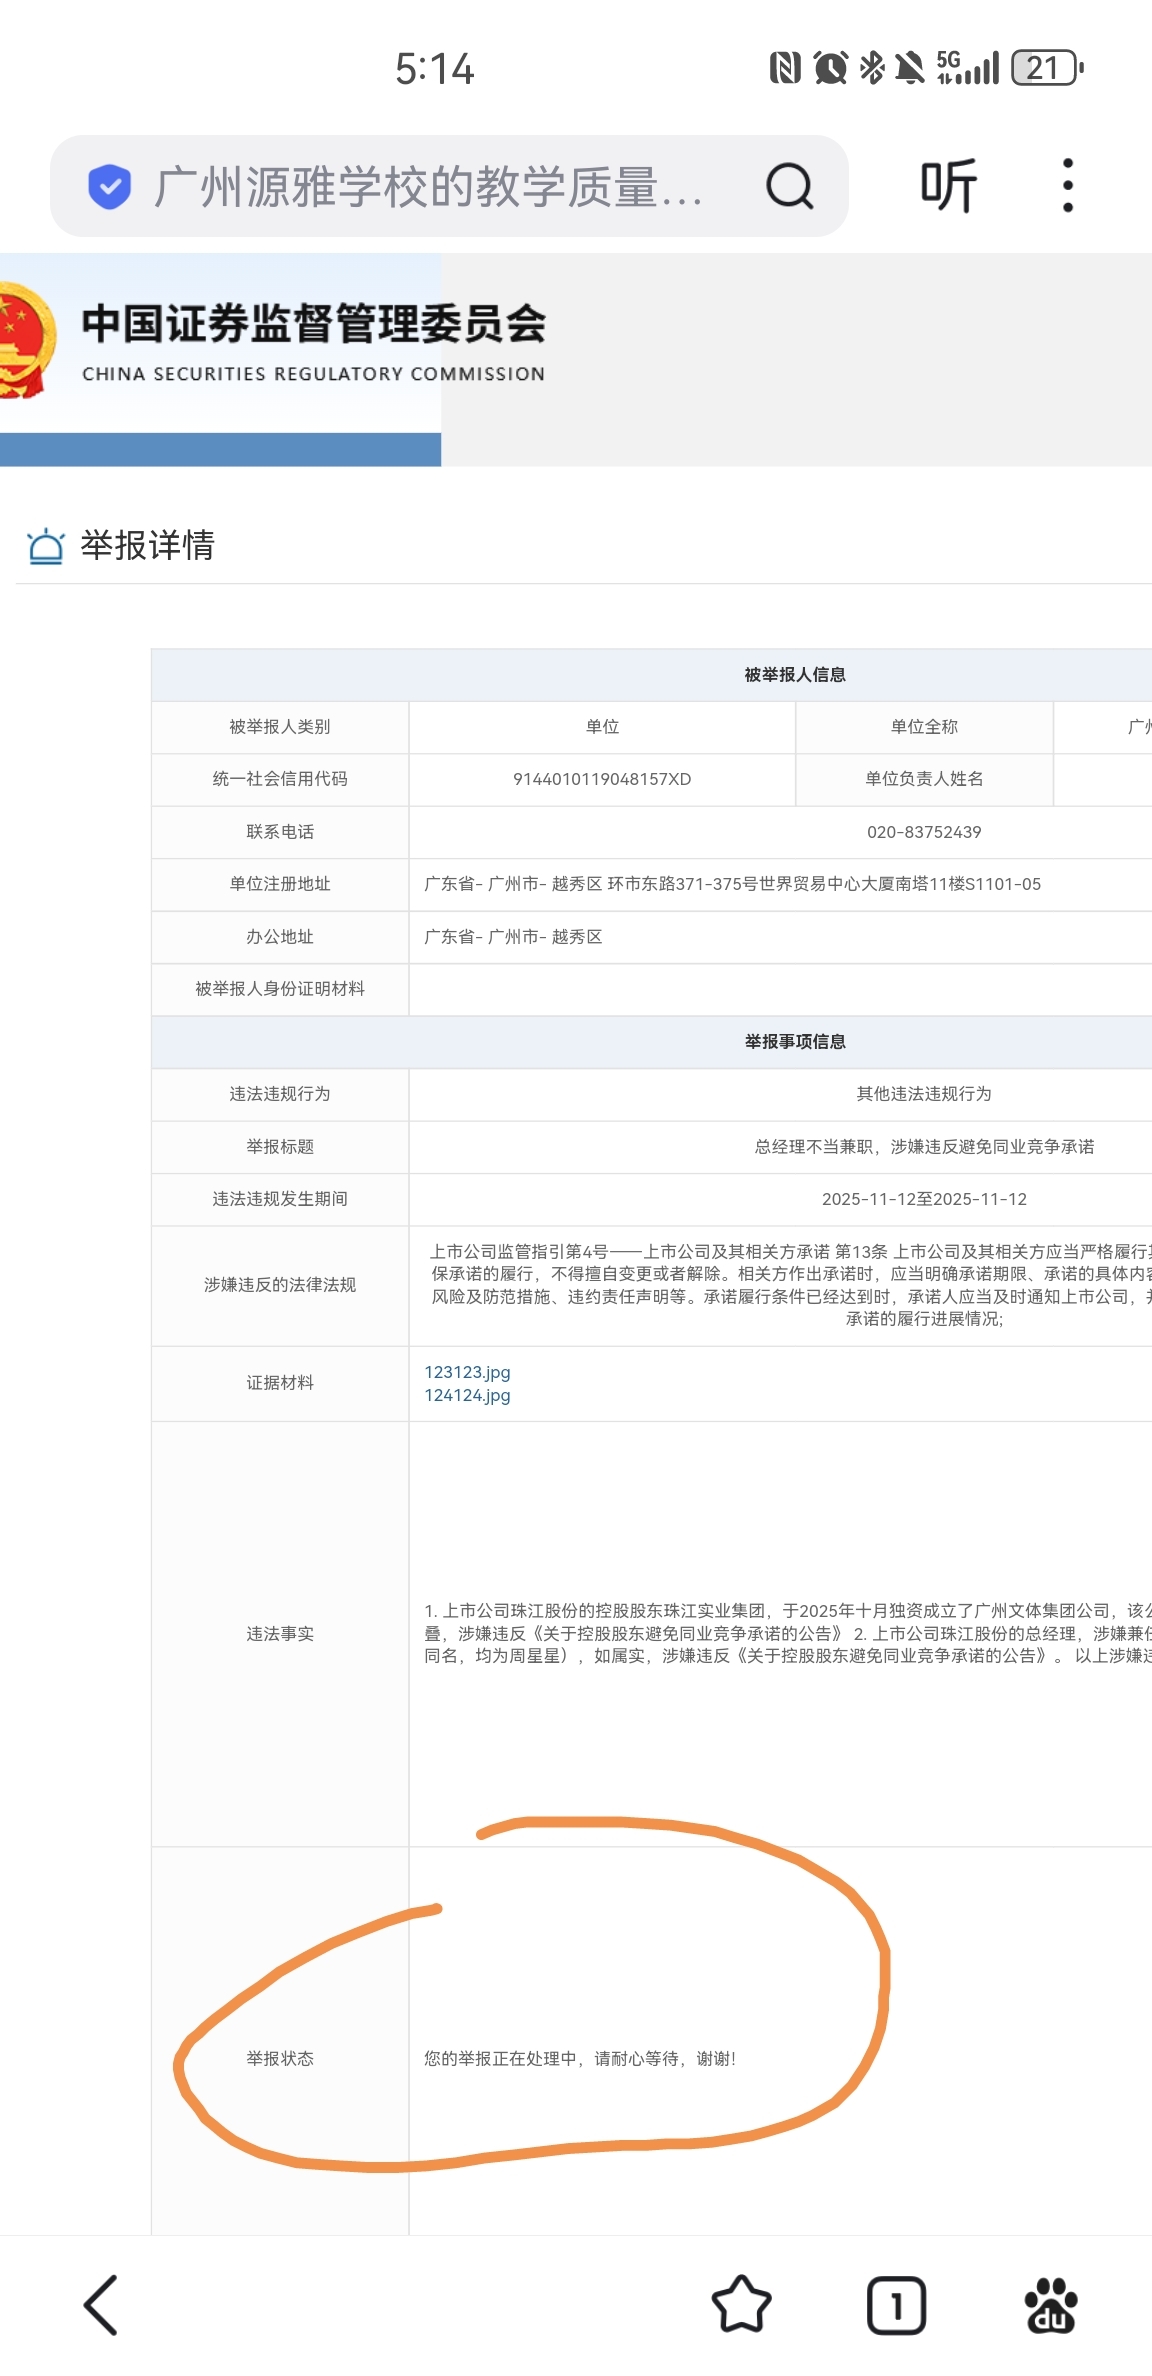Tap the 举报状态 label

[280, 2058]
